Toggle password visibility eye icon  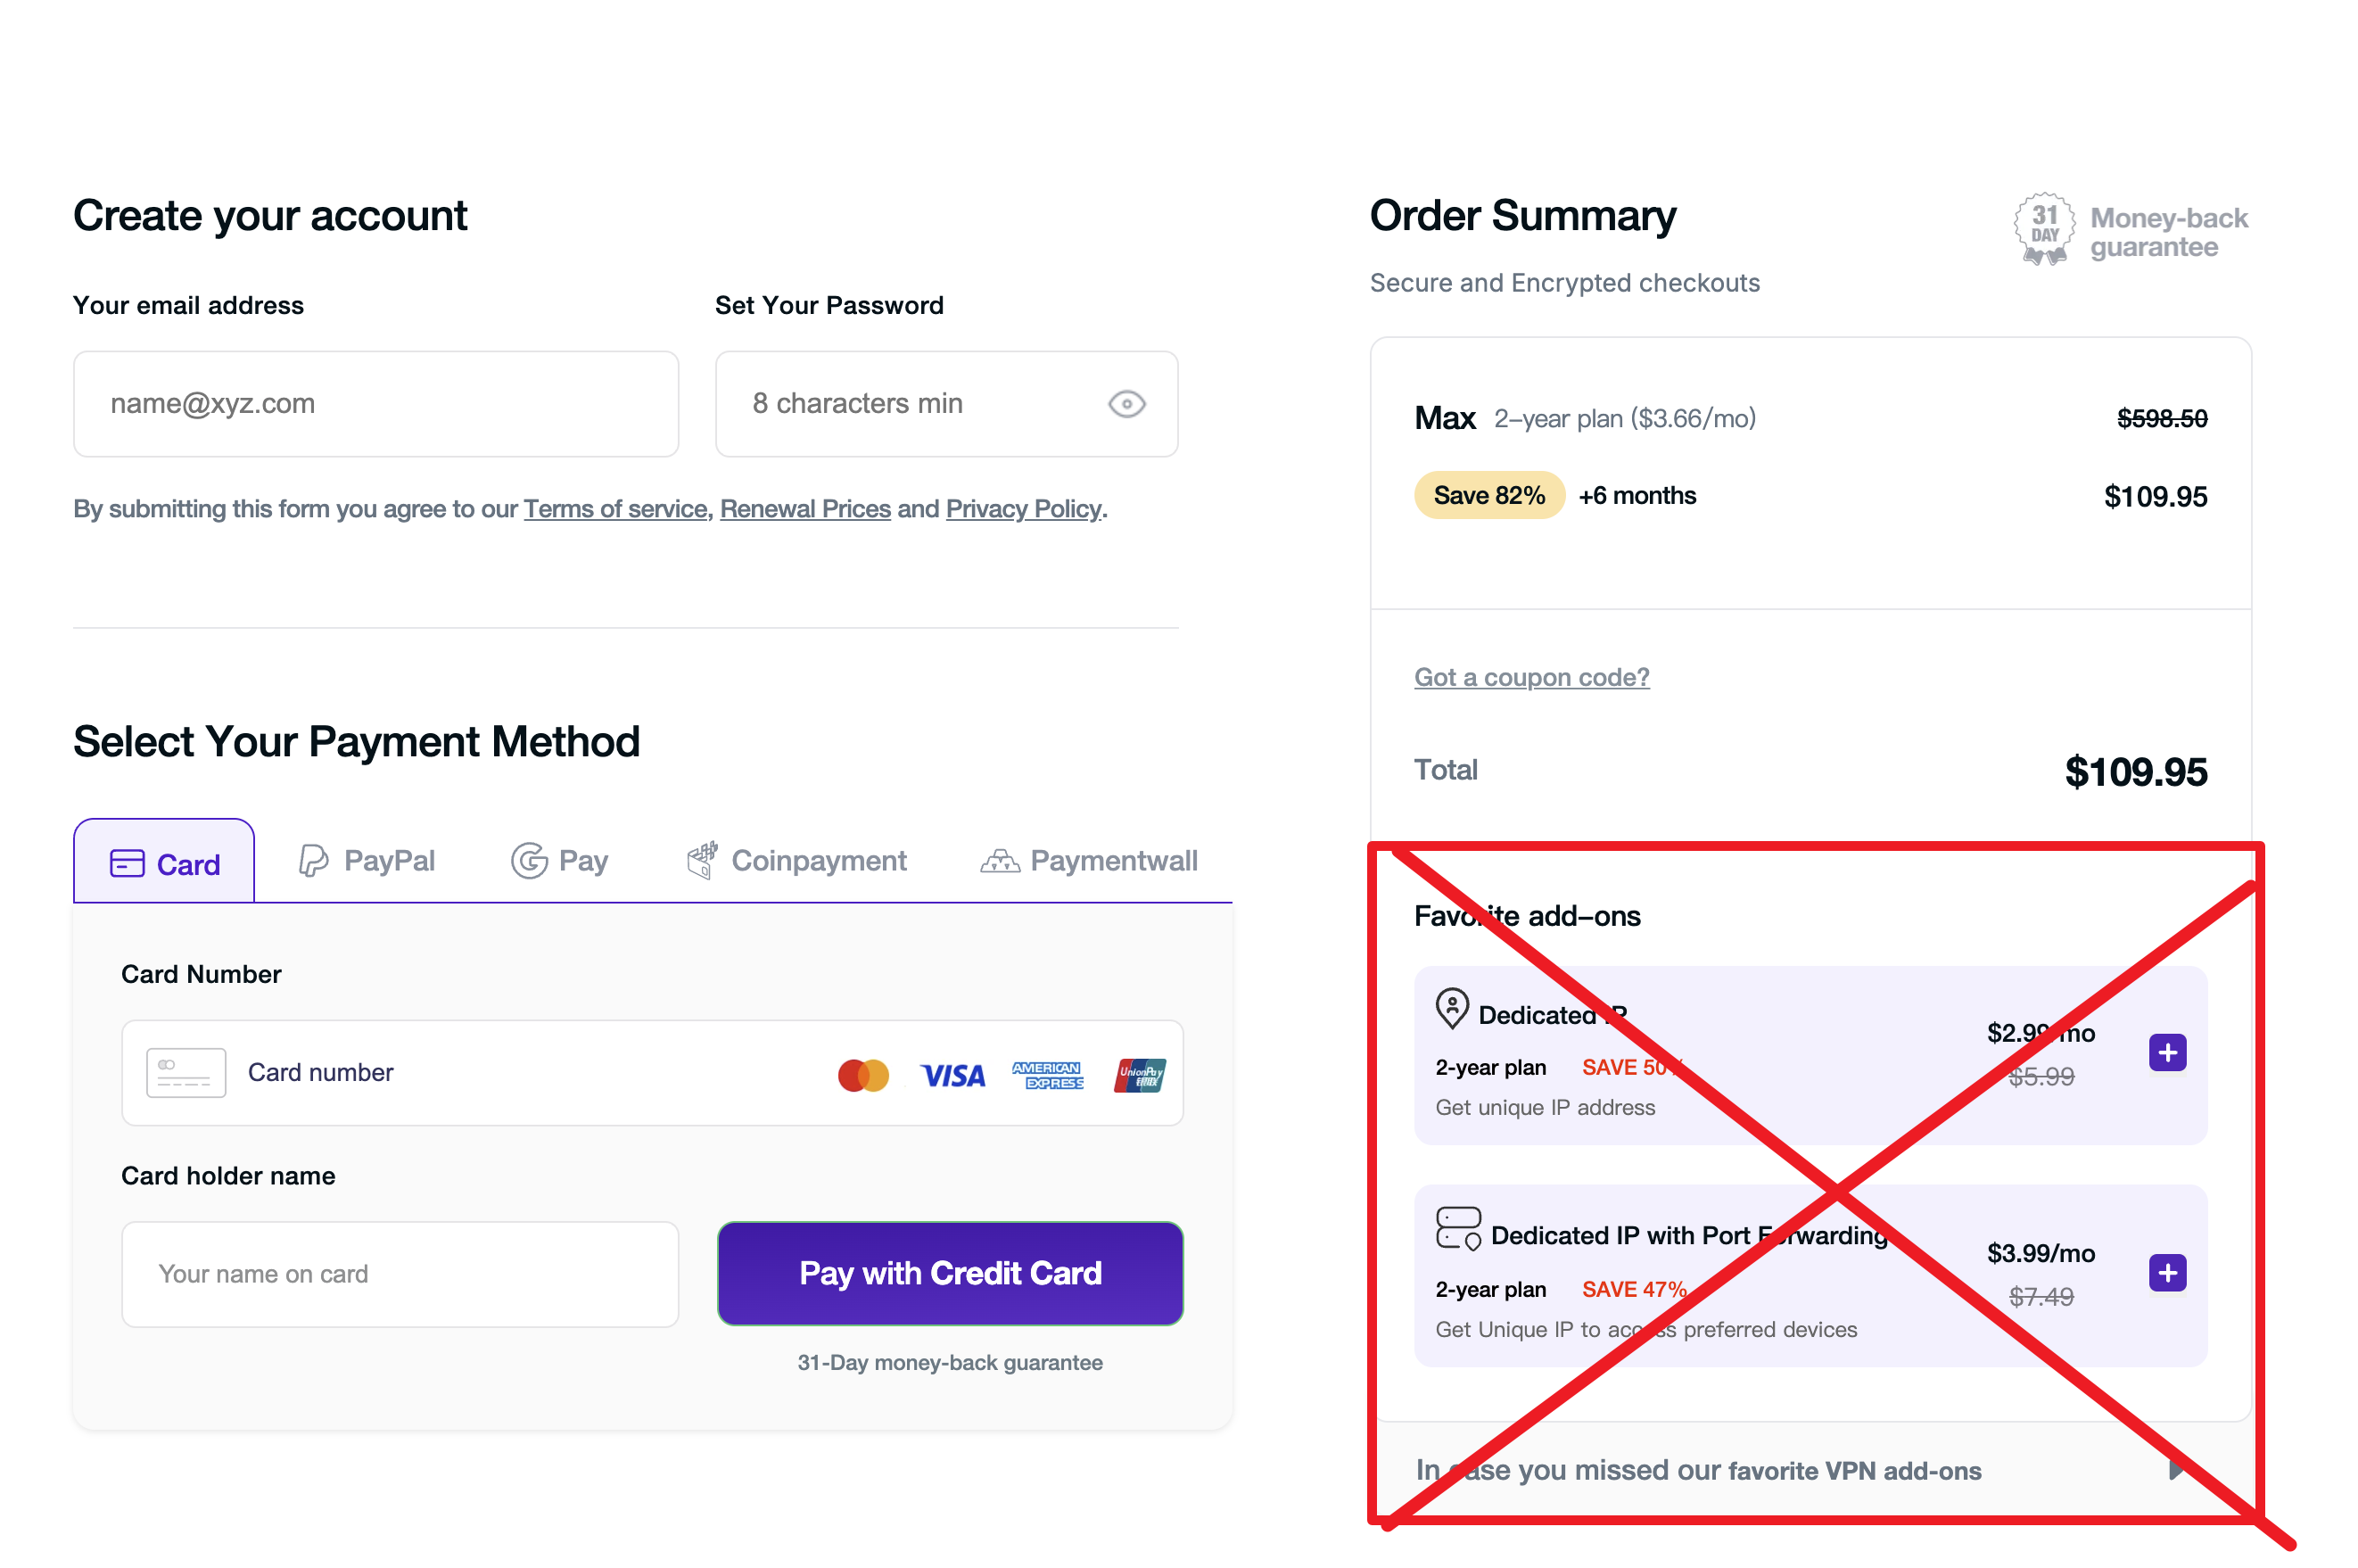click(x=1126, y=404)
